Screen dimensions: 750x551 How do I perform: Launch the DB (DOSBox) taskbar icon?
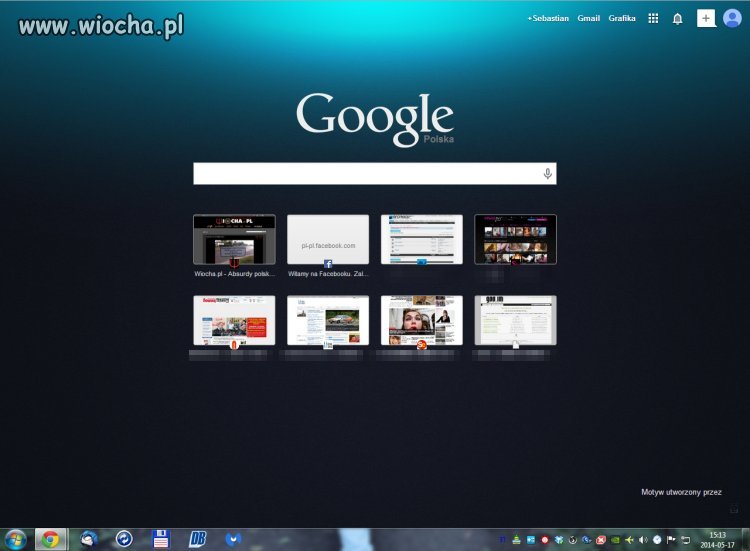[197, 539]
